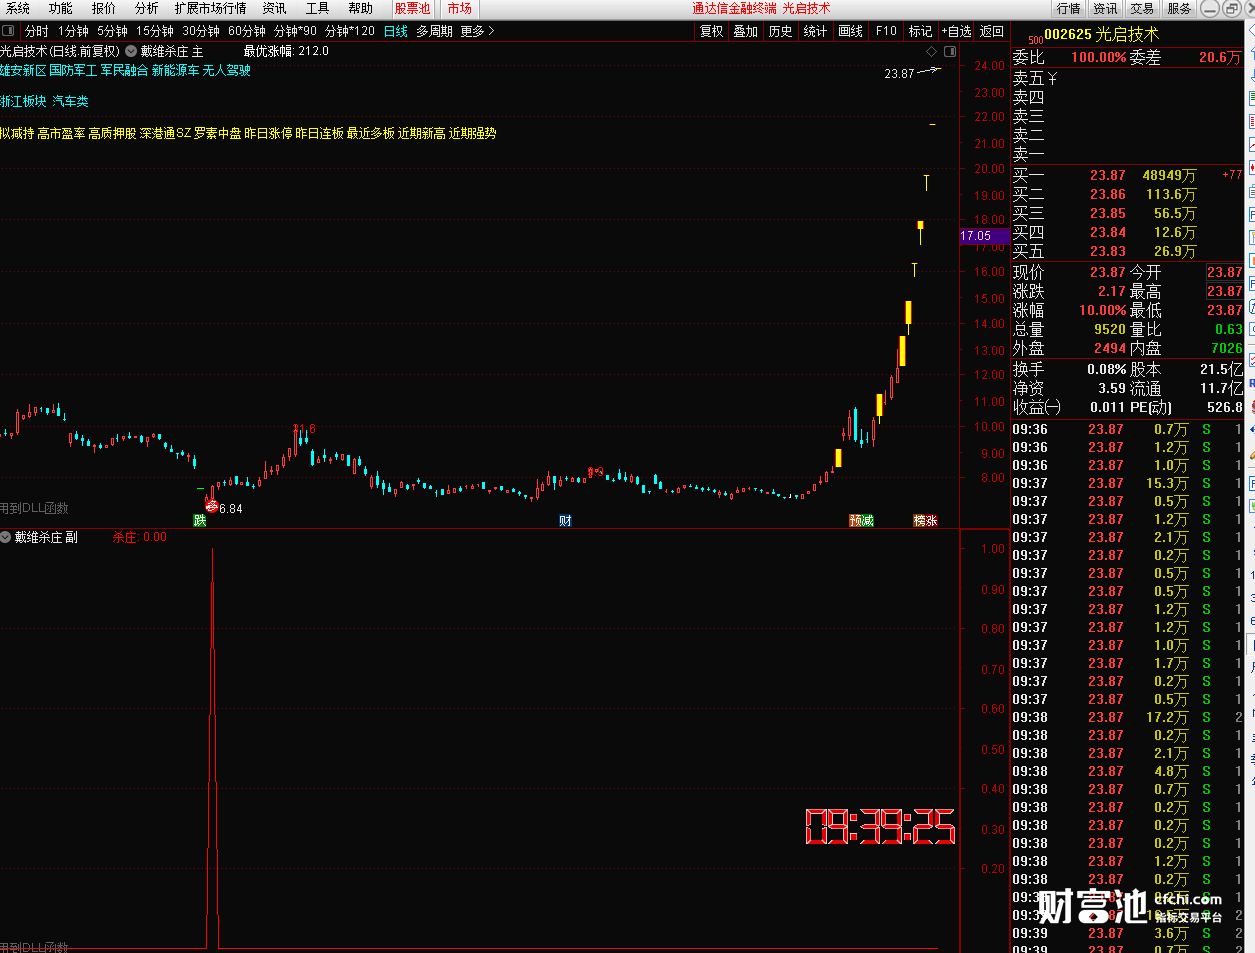Open the 分析 menu
Screen dimensions: 1255x953
(x=146, y=8)
